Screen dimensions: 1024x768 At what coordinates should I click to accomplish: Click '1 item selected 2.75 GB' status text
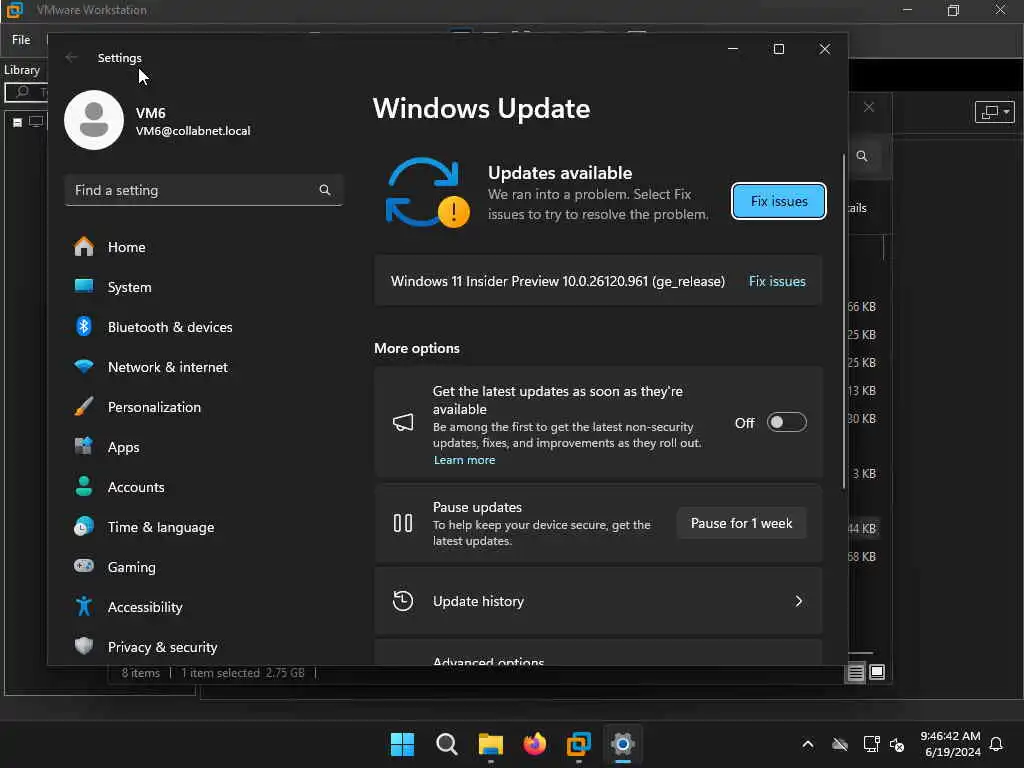coord(243,673)
